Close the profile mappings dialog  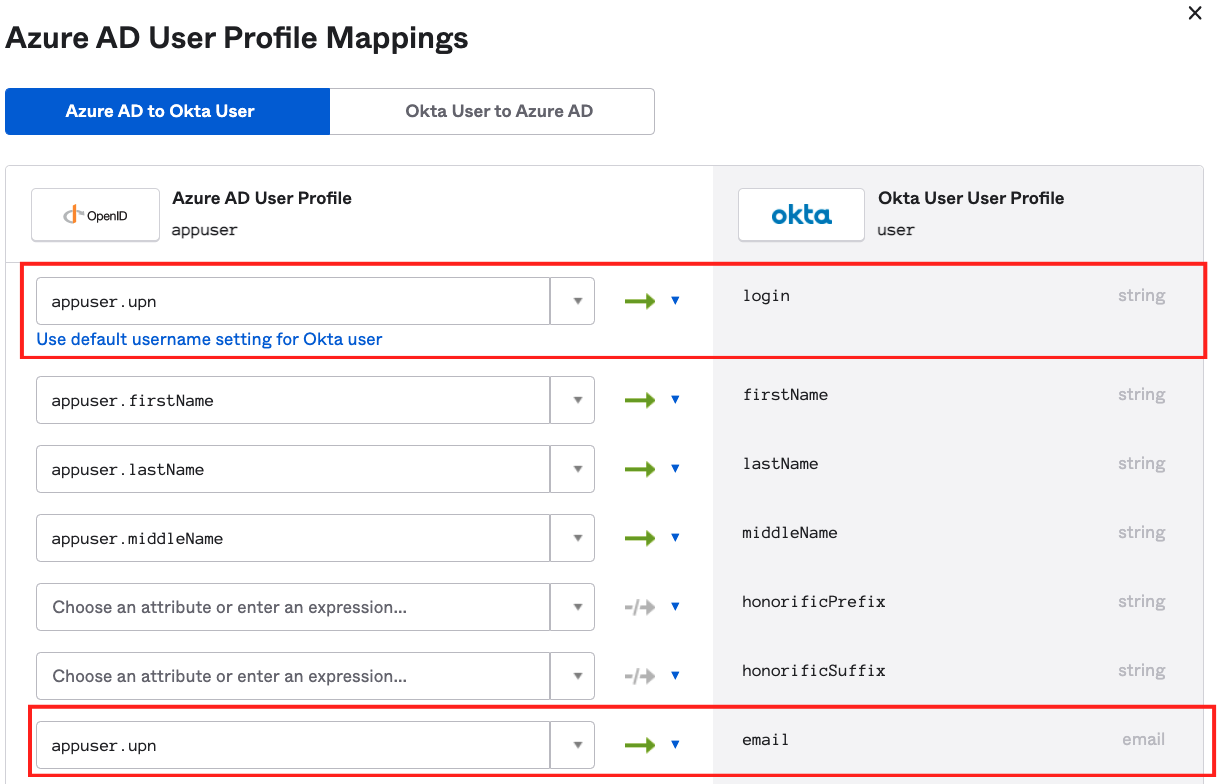click(x=1194, y=14)
